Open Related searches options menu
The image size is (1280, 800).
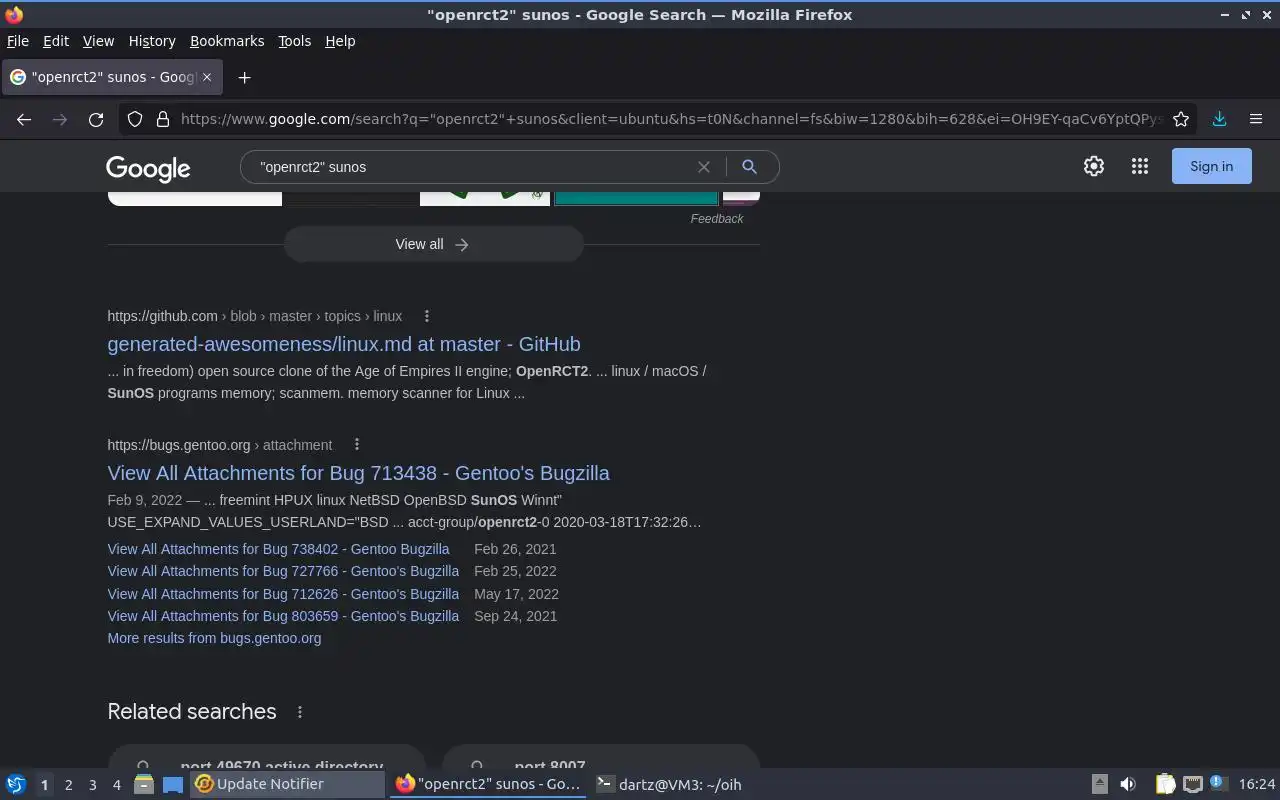click(x=300, y=712)
